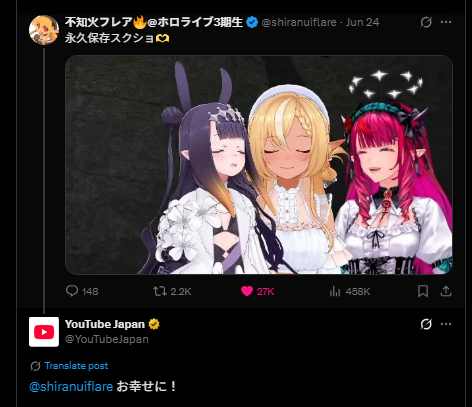Bookmark the shiranuiflare tweet
472x407 pixels.
[423, 291]
